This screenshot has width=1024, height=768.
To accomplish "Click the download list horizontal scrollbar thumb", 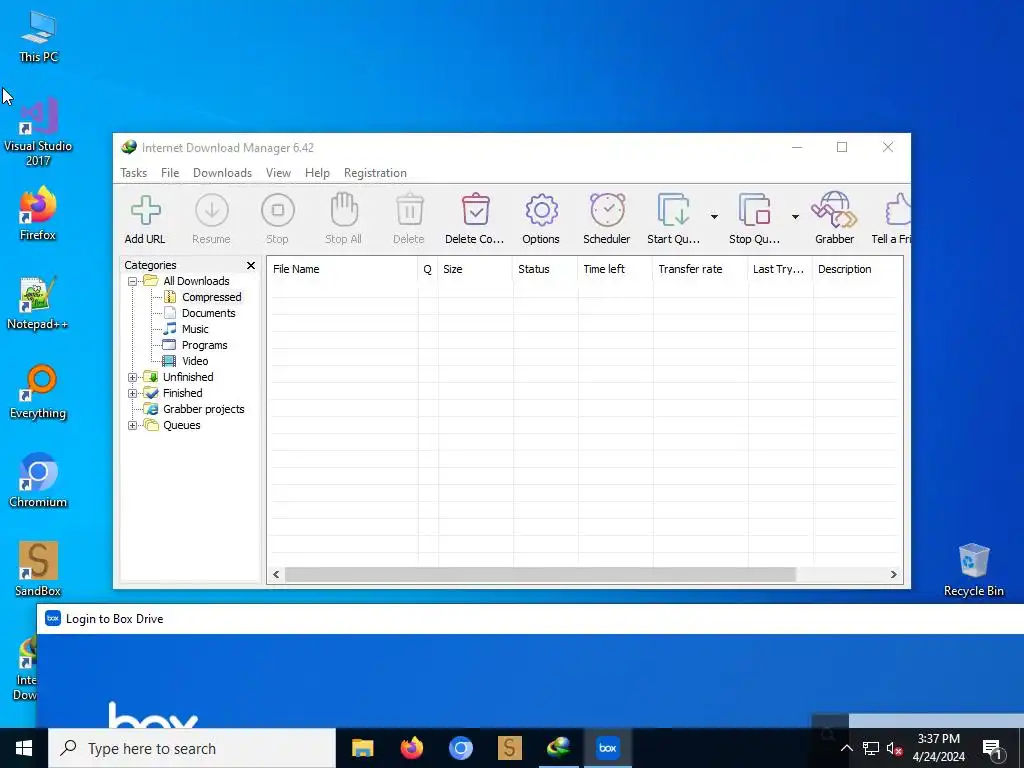I will coord(540,575).
